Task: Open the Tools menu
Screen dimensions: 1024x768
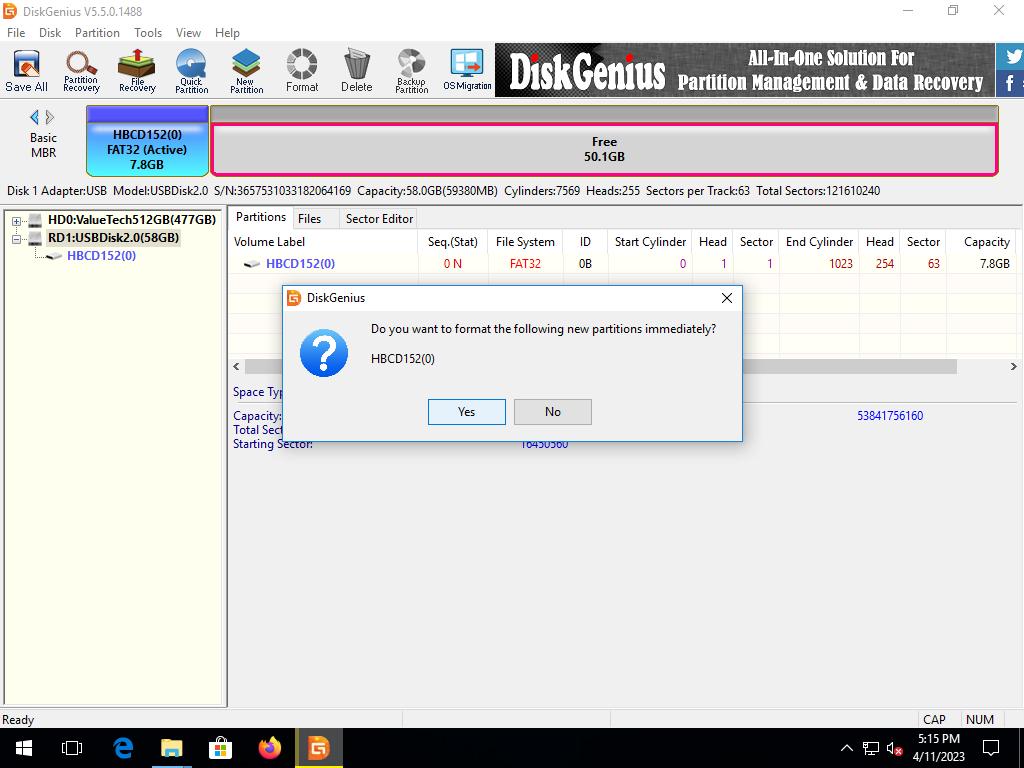Action: [148, 32]
